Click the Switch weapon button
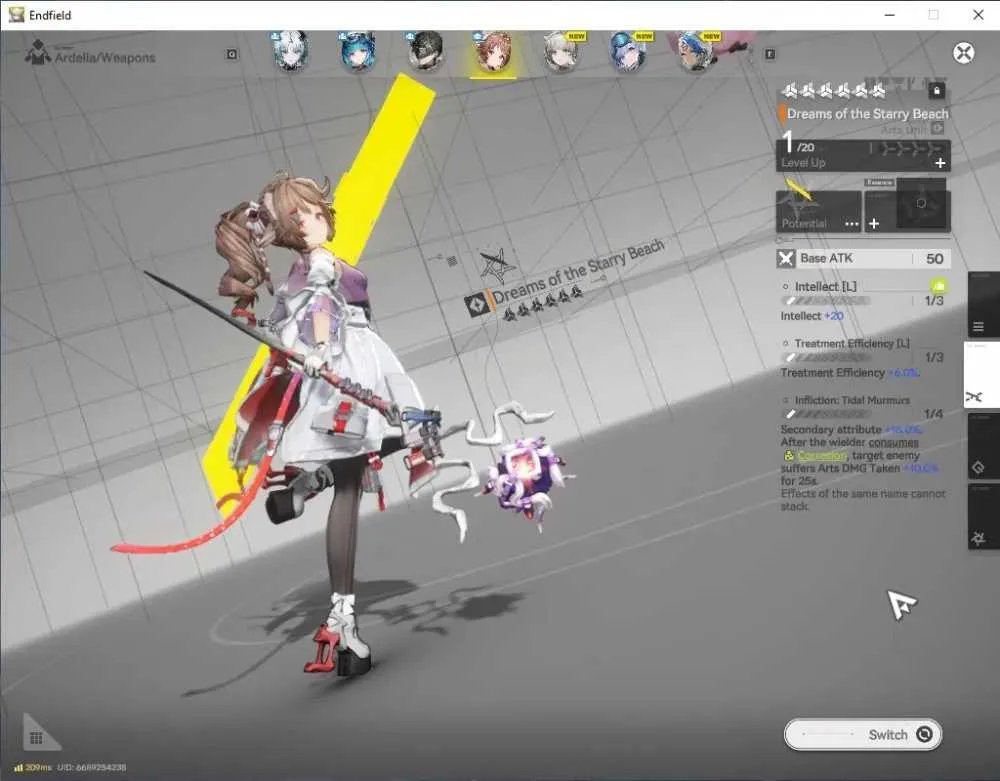The height and width of the screenshot is (781, 1000). [863, 734]
